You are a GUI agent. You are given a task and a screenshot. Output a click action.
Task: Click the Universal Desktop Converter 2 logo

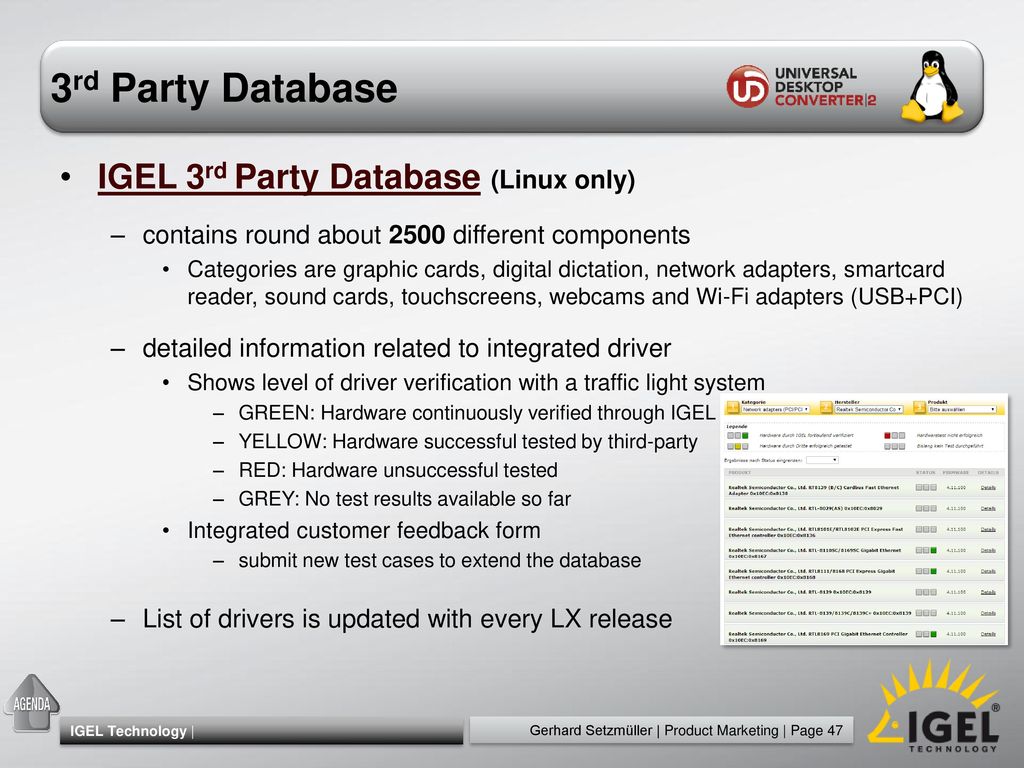click(x=801, y=86)
